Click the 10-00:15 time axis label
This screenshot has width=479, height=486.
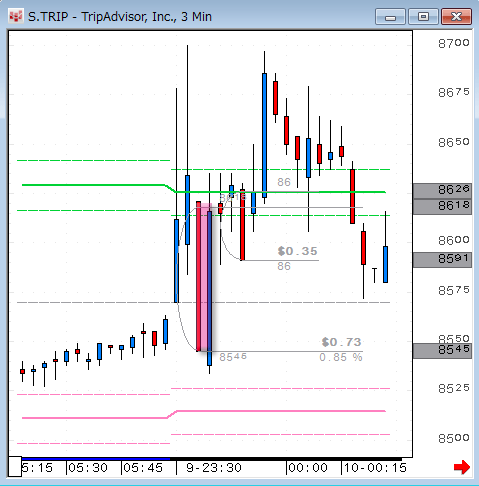pos(375,468)
